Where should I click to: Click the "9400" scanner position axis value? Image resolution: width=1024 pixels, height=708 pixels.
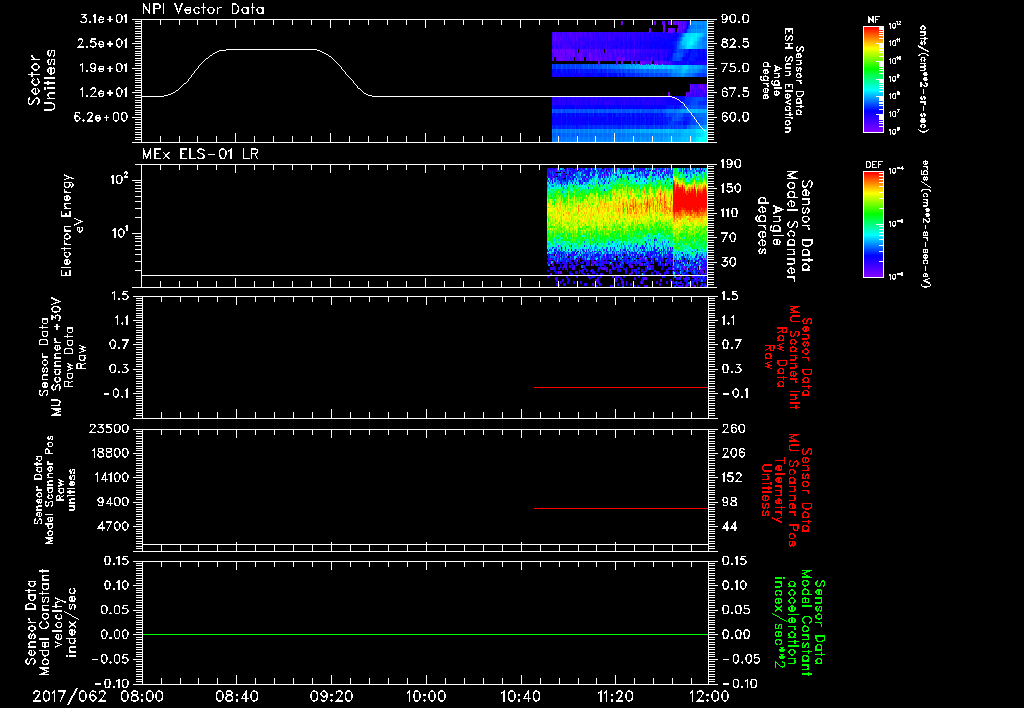[113, 502]
